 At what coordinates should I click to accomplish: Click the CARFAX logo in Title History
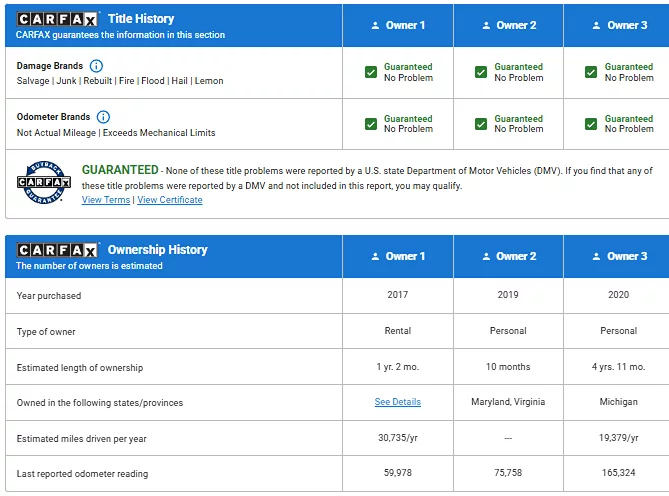[58, 19]
